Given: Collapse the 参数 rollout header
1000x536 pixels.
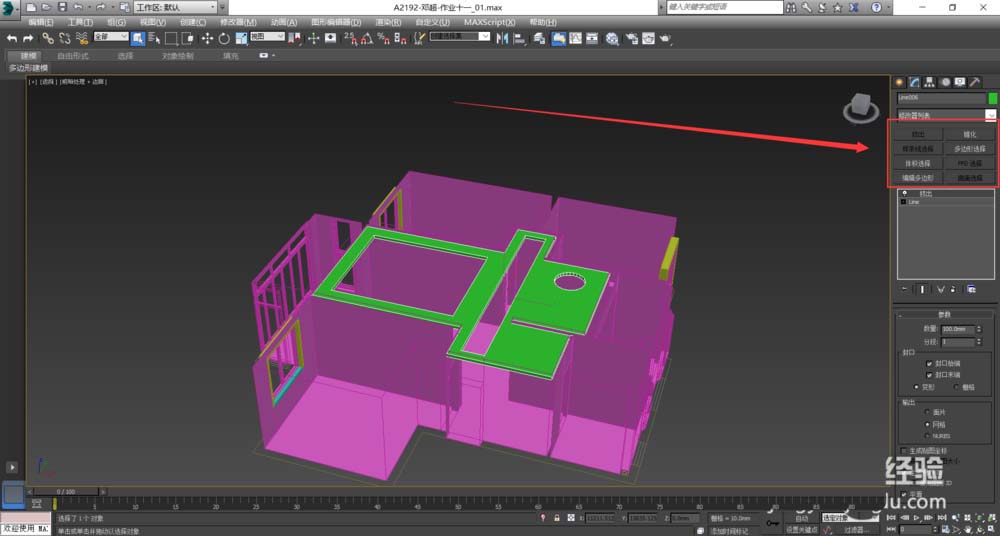Looking at the screenshot, I should point(945,315).
